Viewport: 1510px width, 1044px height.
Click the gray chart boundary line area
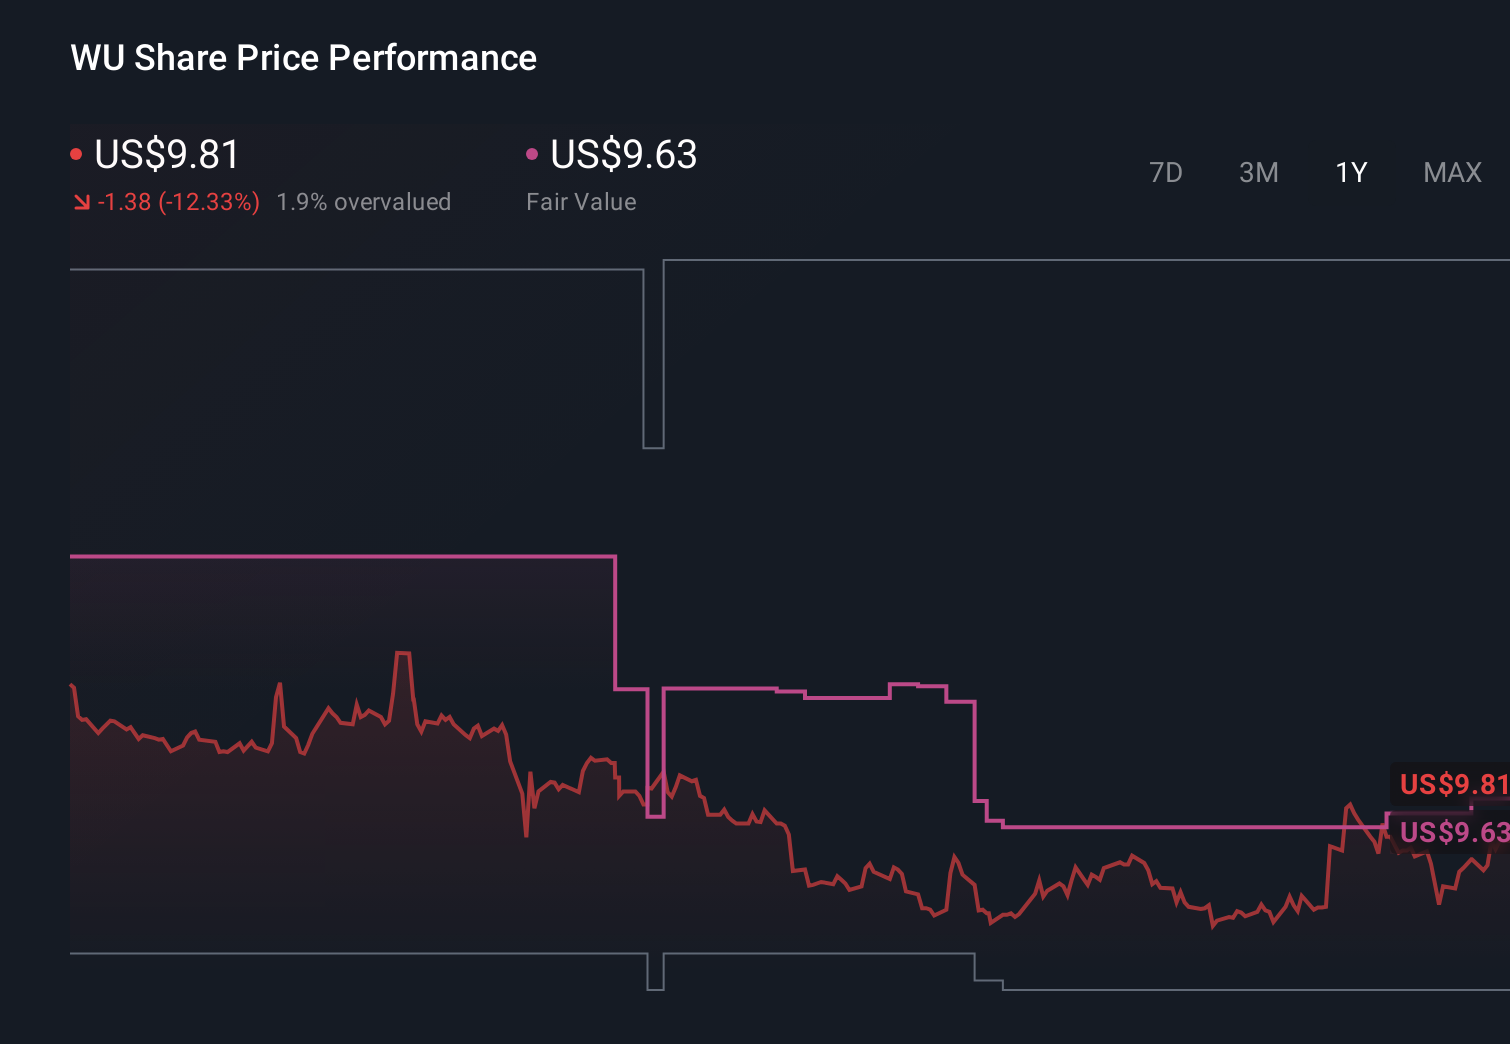tap(350, 270)
